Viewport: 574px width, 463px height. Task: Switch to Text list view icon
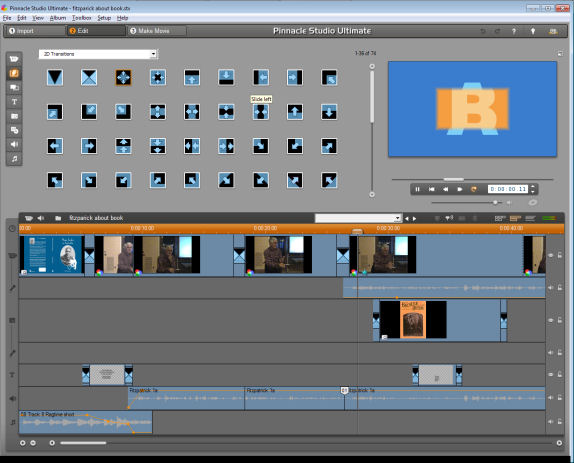pyautogui.click(x=530, y=219)
